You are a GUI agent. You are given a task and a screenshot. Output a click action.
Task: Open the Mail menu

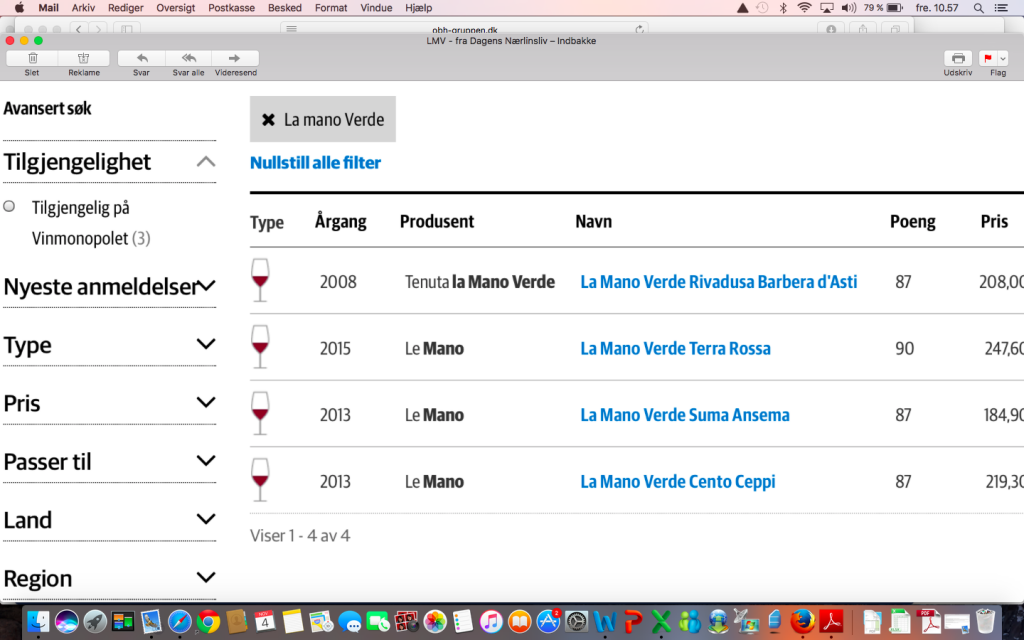[48, 8]
